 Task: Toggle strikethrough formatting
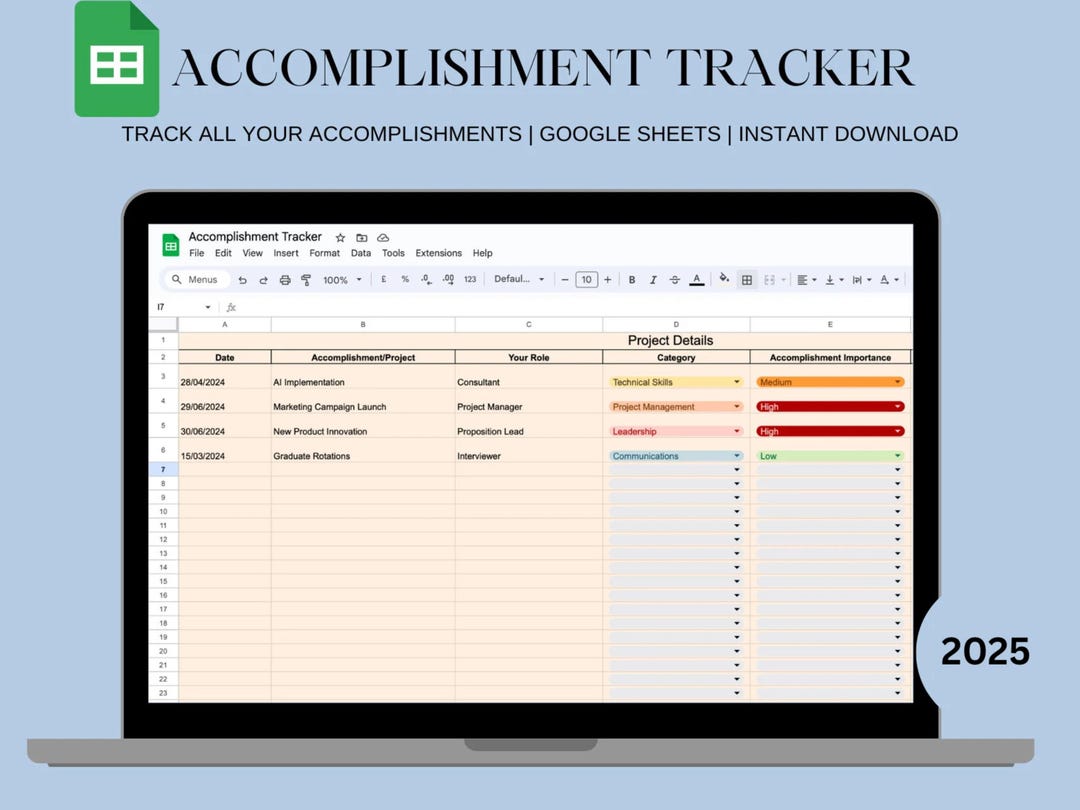(x=674, y=280)
